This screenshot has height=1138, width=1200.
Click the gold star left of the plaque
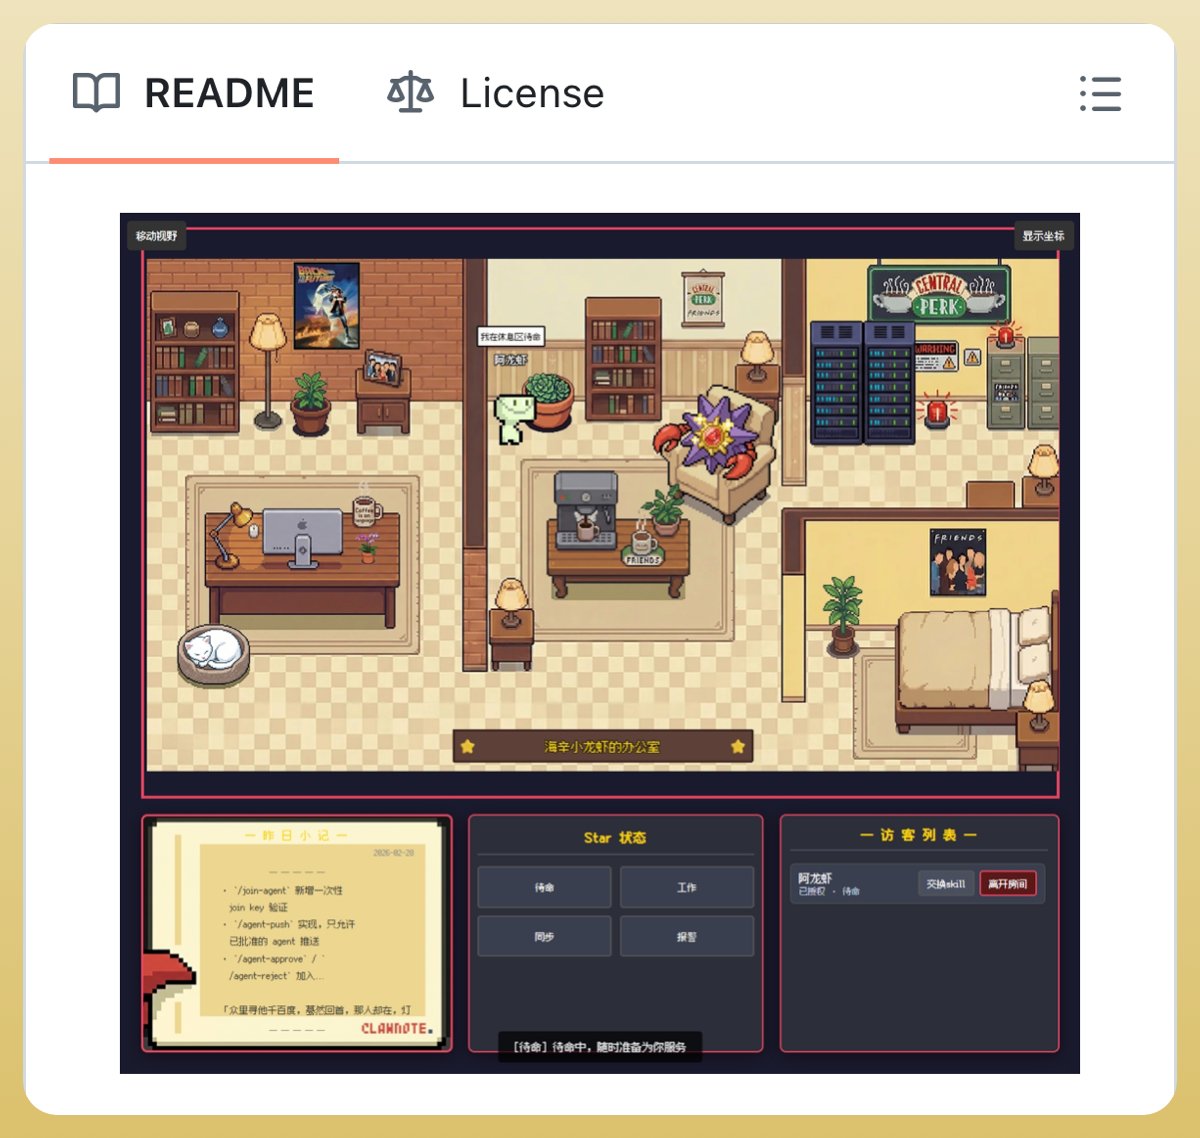pyautogui.click(x=468, y=746)
